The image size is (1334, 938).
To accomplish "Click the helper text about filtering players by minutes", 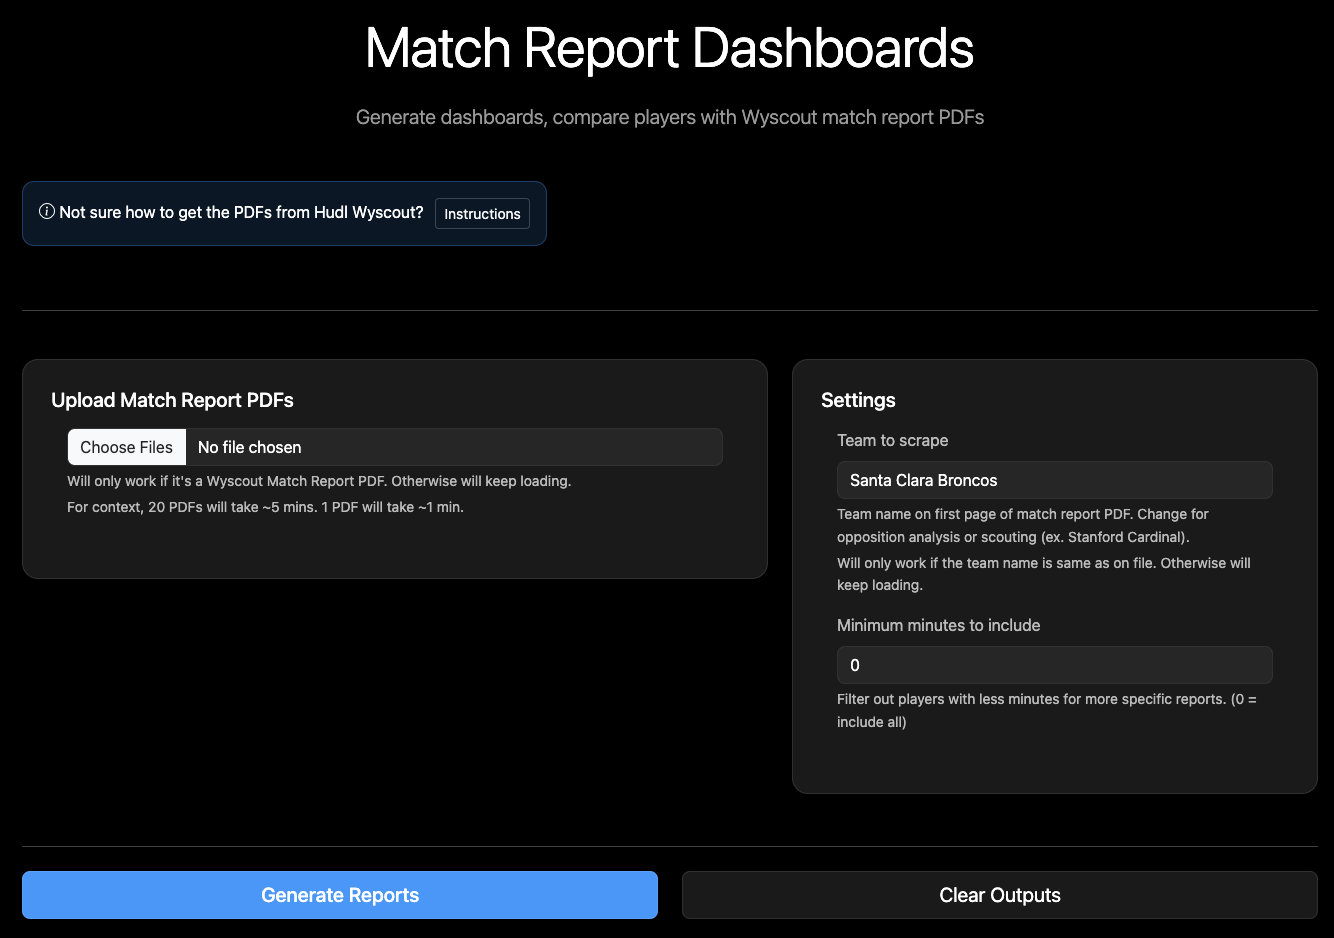I will [1047, 710].
